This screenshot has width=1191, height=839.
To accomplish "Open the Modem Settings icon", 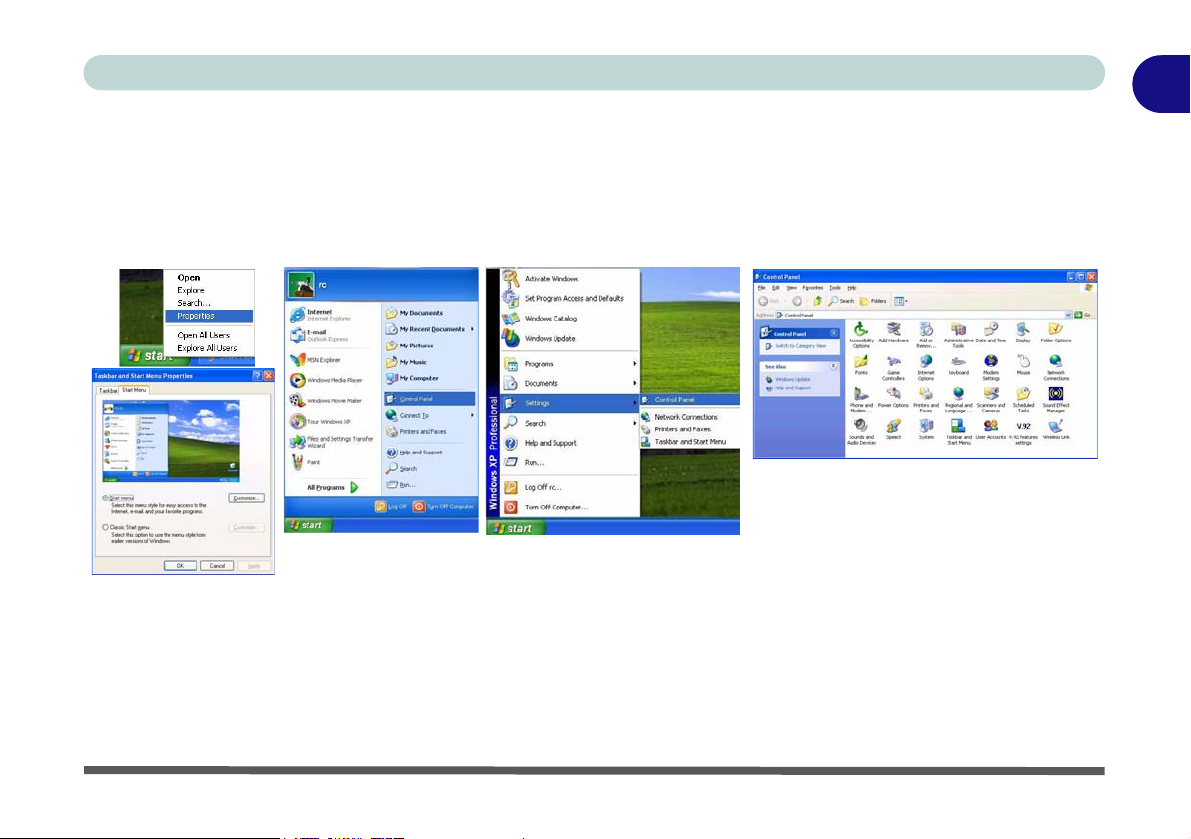I will point(990,367).
